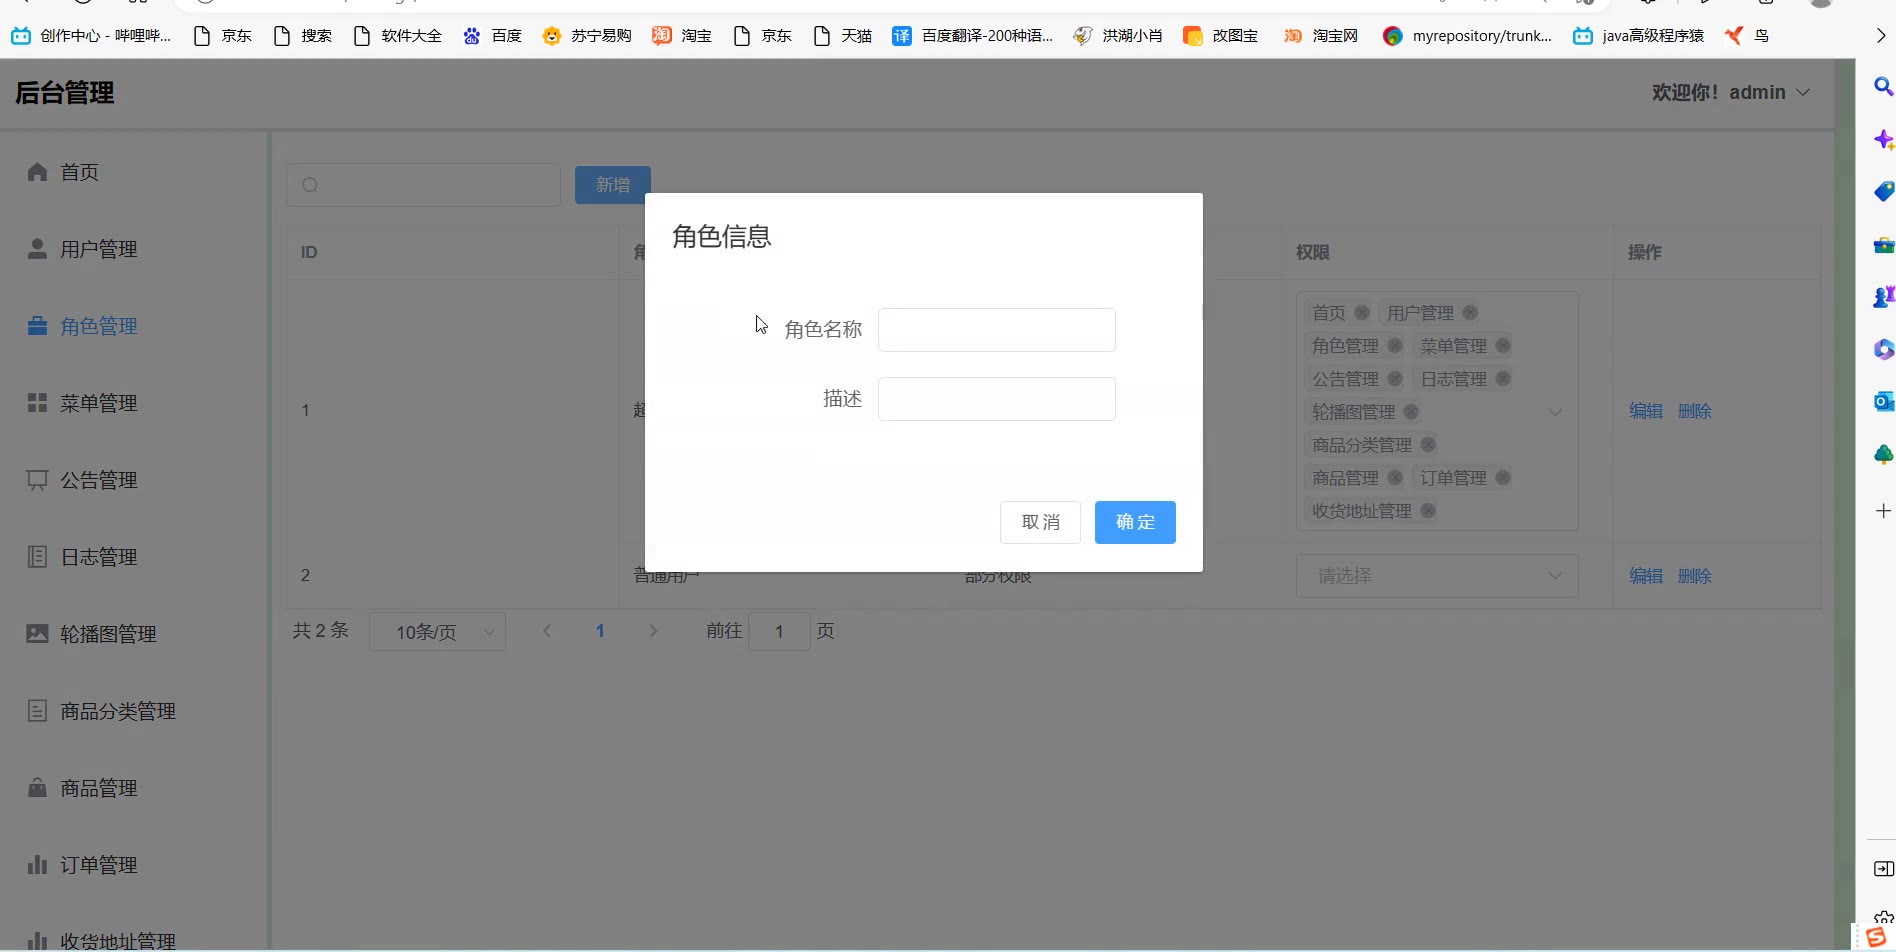Remove the 首页 permission tag
Image resolution: width=1896 pixels, height=952 pixels.
point(1362,313)
